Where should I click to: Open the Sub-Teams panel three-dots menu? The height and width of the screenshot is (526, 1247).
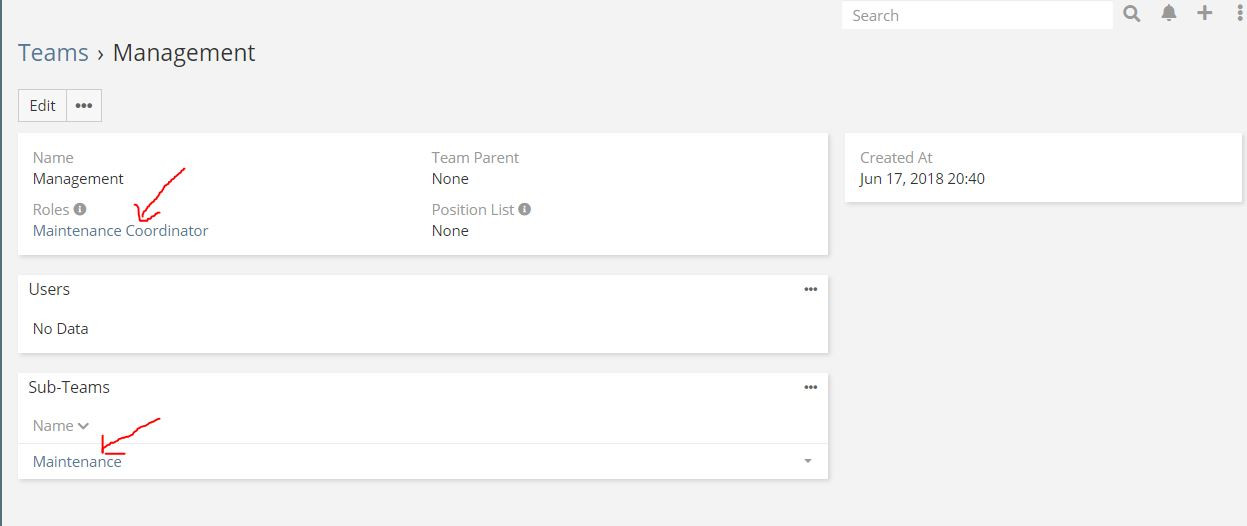click(x=810, y=388)
